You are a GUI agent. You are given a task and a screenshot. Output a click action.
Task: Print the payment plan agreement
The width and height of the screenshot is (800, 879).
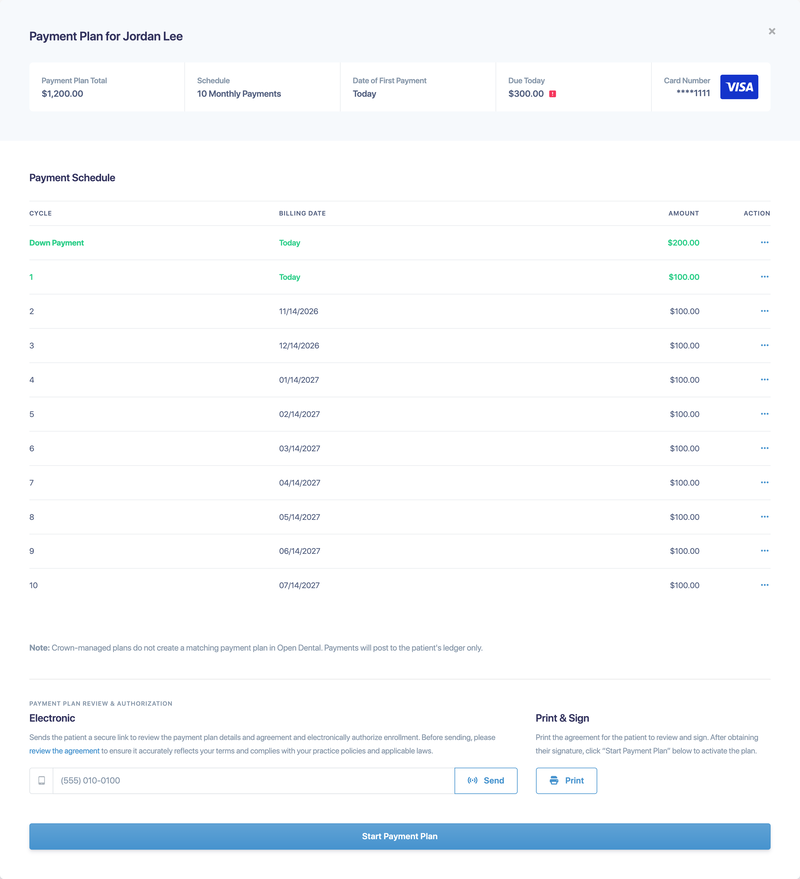(566, 780)
